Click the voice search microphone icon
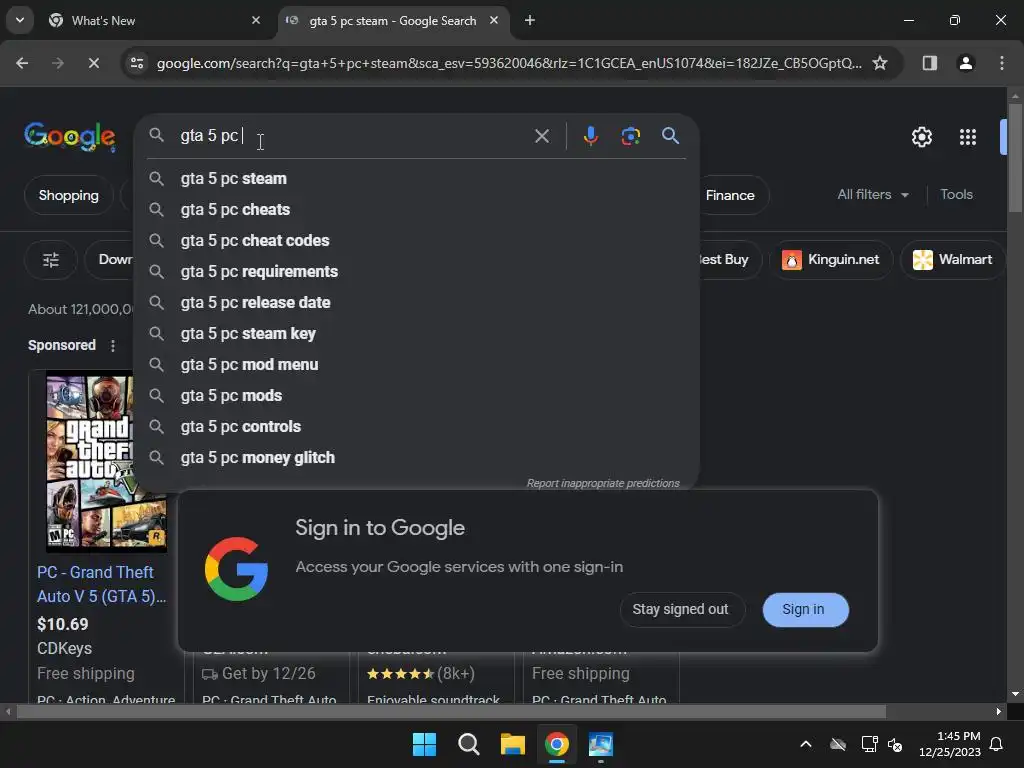 [590, 136]
